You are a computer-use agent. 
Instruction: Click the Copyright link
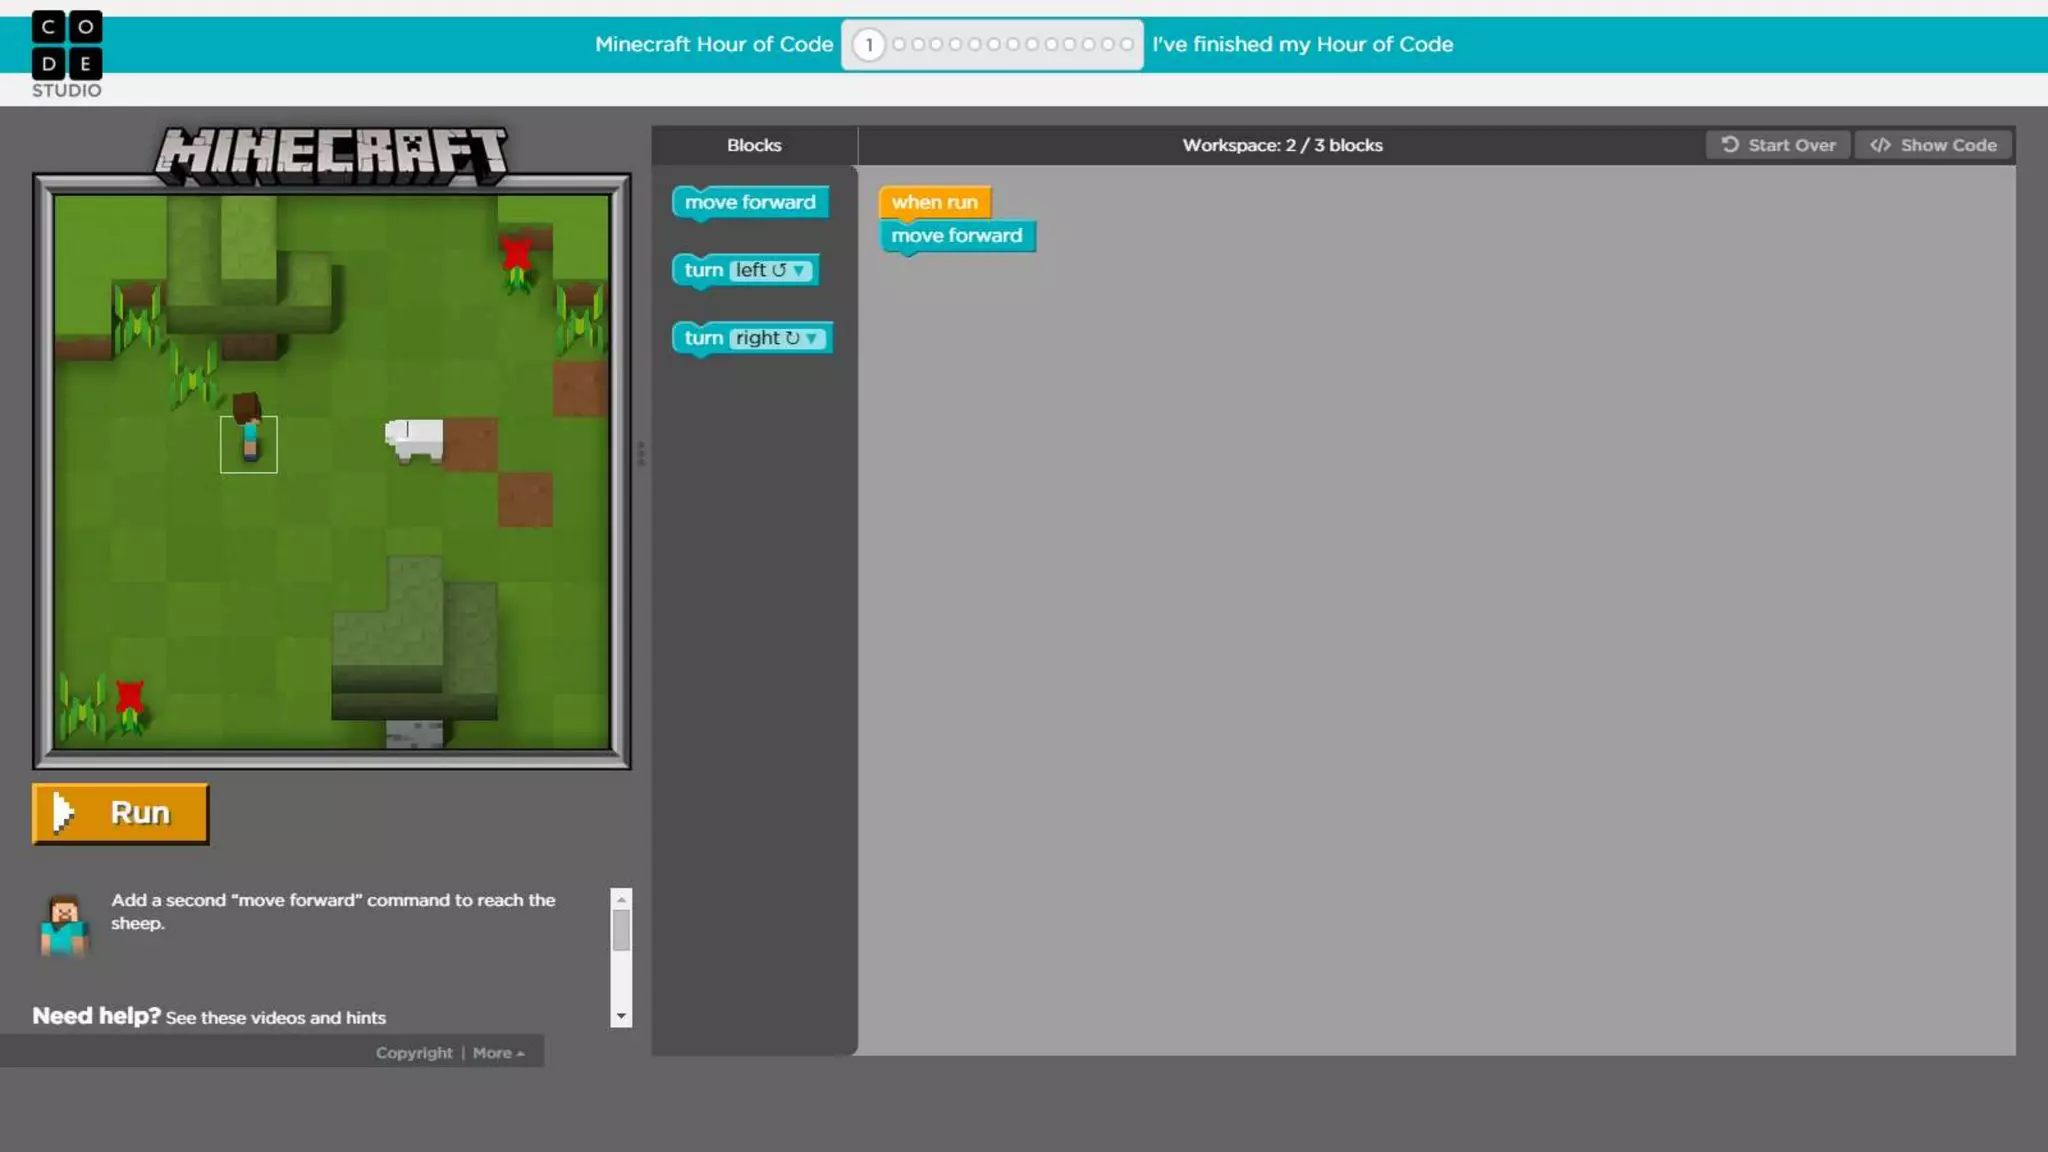click(x=414, y=1053)
